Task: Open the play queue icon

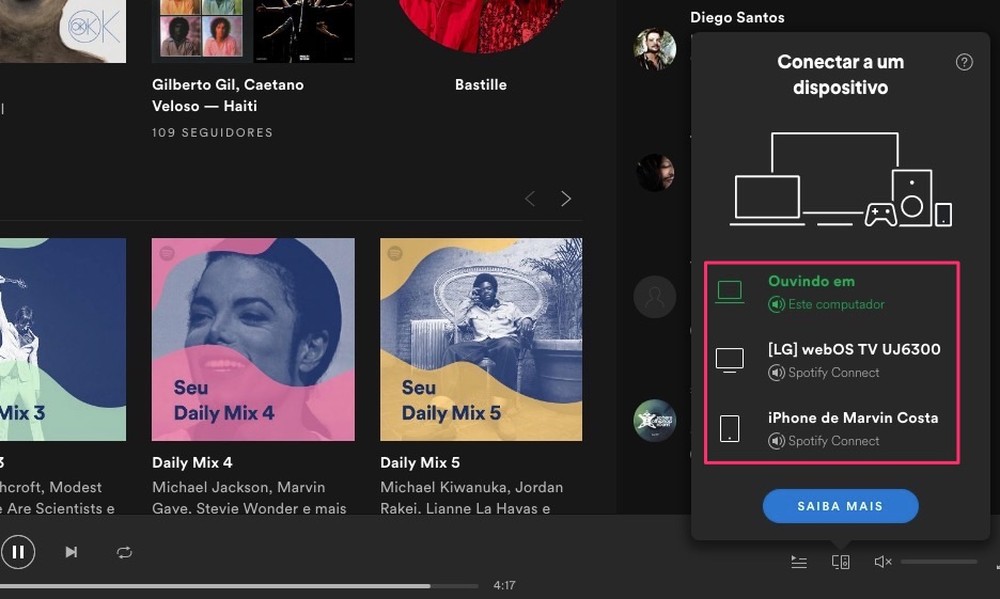Action: [x=798, y=561]
